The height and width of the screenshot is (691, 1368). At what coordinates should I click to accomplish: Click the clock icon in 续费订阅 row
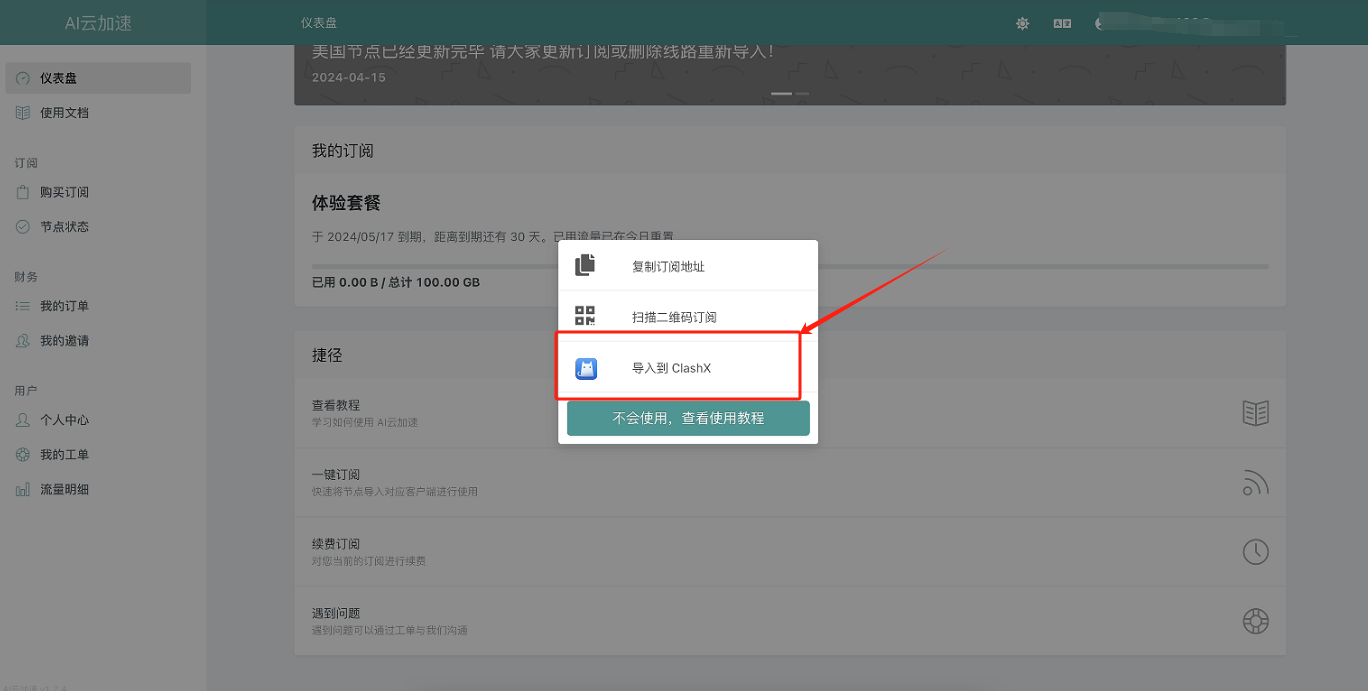1256,552
